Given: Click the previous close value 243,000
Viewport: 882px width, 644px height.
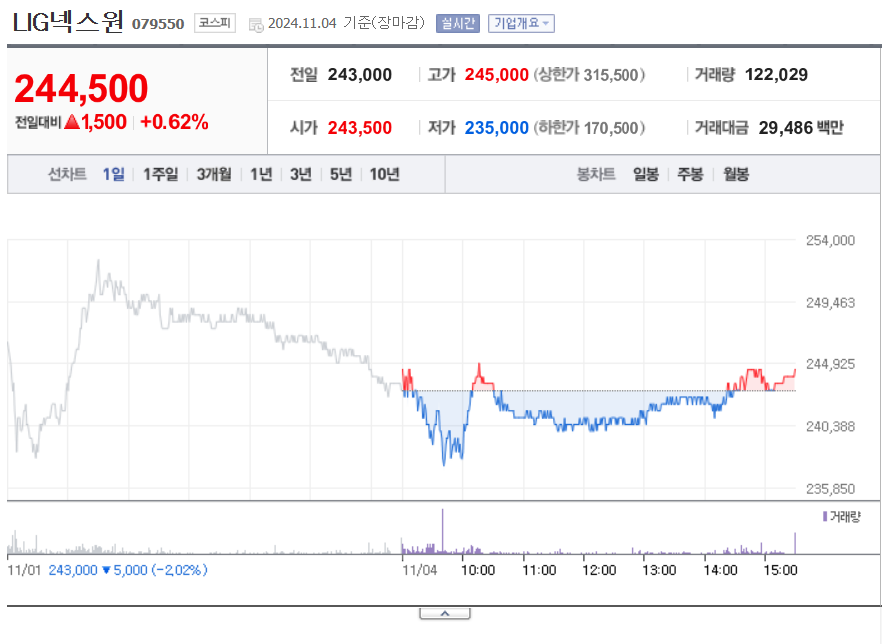Looking at the screenshot, I should (360, 75).
